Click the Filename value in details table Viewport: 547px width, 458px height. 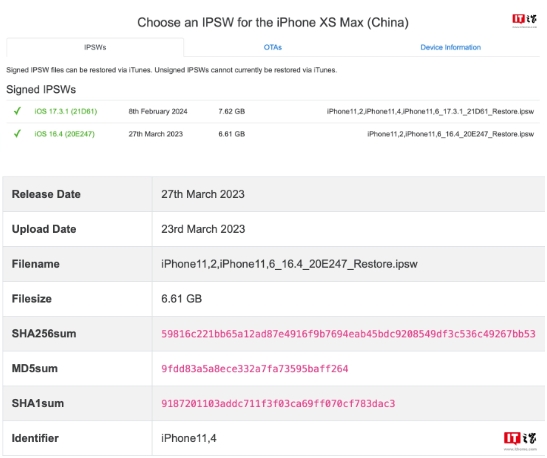point(289,264)
